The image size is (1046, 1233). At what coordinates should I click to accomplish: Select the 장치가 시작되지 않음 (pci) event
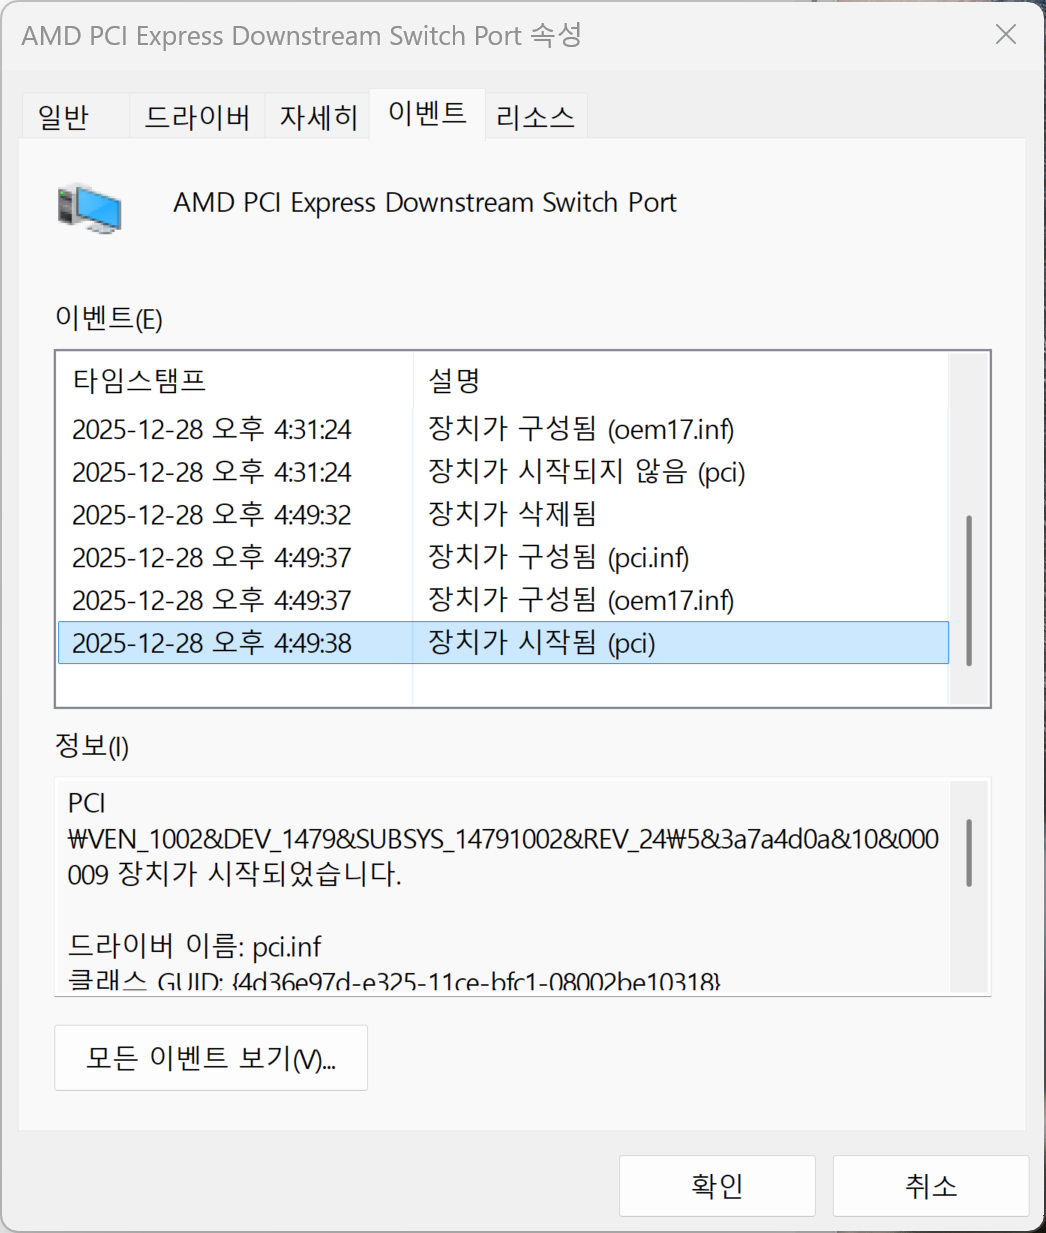[503, 472]
